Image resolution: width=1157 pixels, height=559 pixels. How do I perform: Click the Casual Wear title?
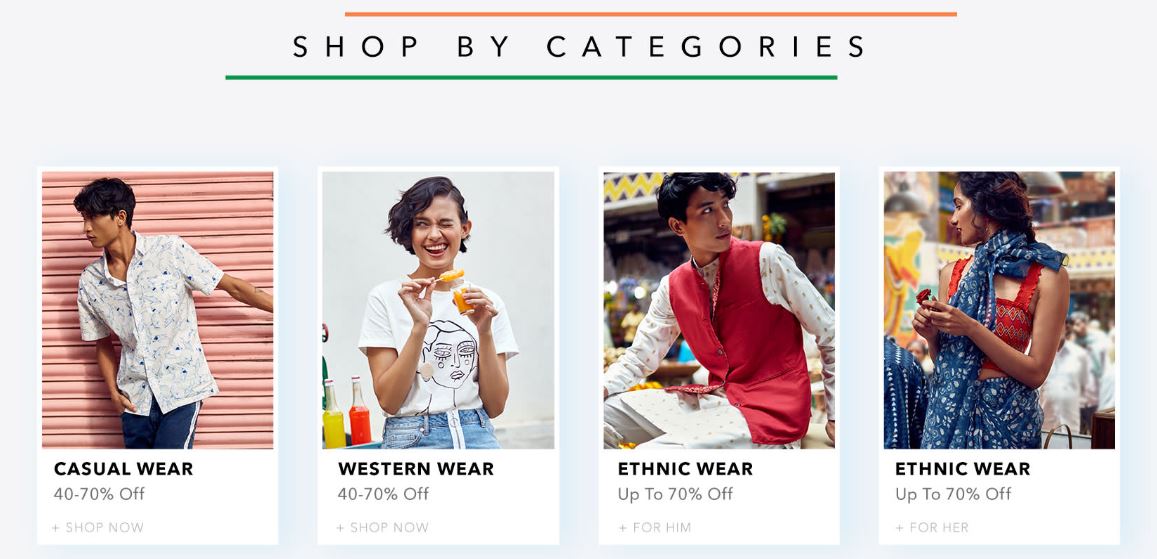123,469
